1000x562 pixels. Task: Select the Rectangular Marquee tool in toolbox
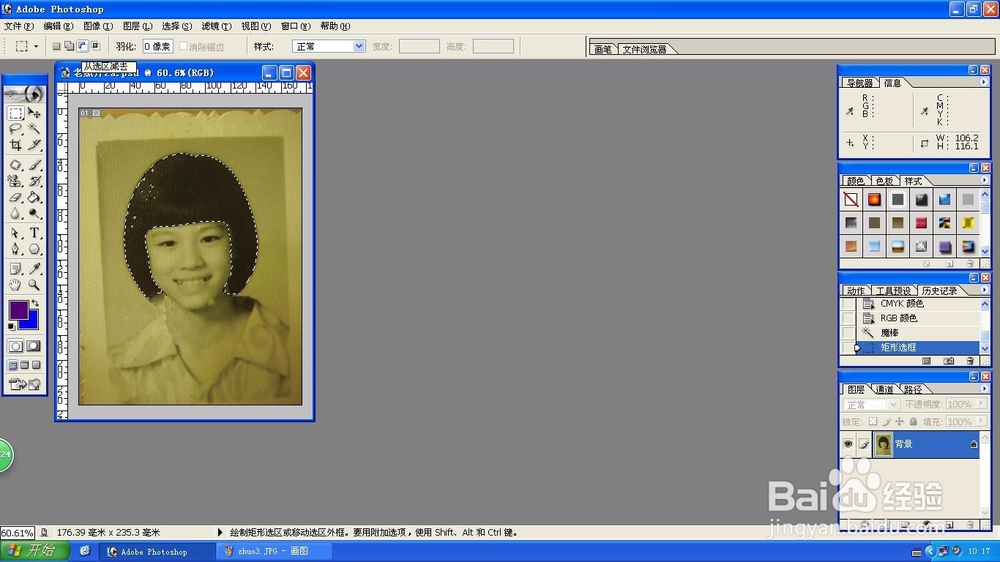coord(16,114)
